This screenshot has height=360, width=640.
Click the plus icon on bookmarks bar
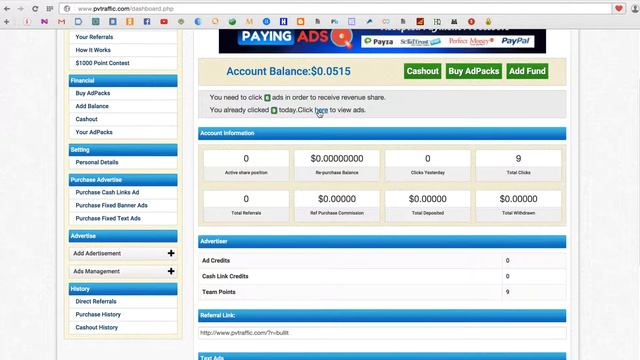coord(7,22)
